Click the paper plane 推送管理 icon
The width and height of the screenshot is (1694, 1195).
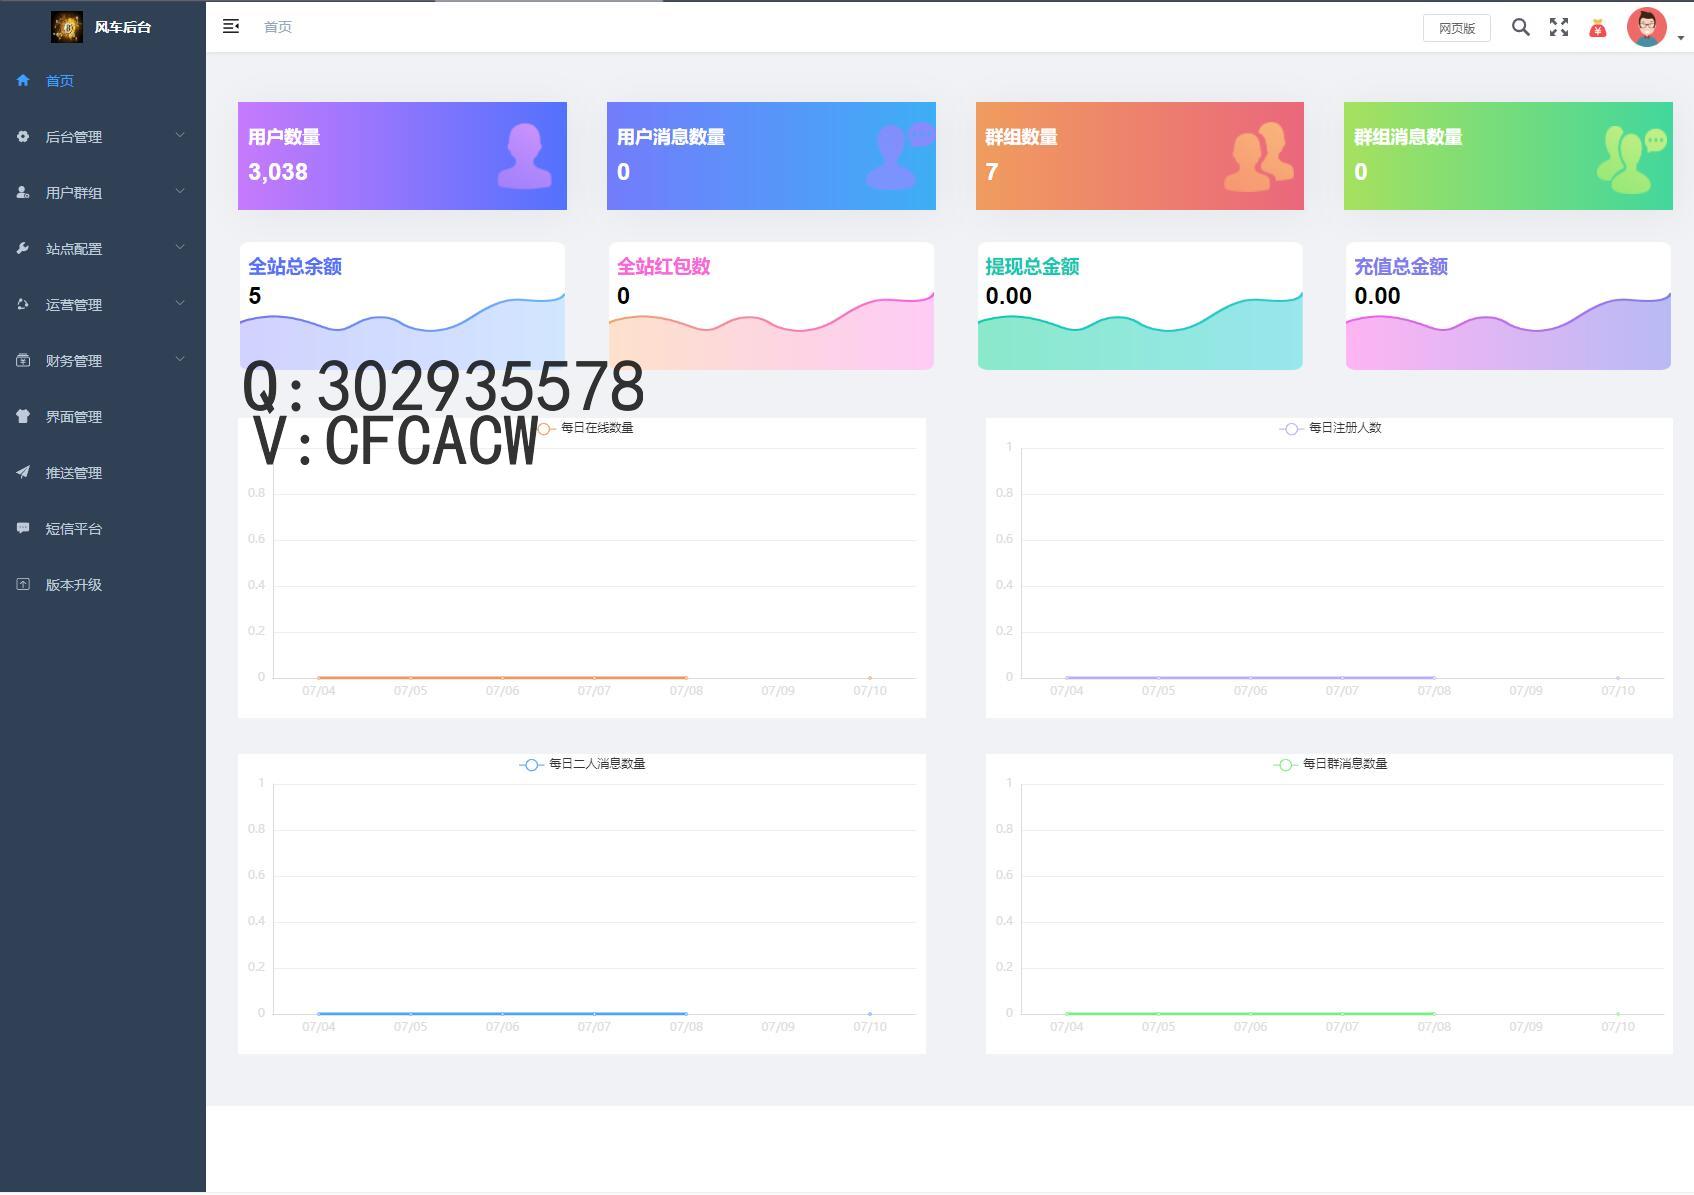point(23,473)
